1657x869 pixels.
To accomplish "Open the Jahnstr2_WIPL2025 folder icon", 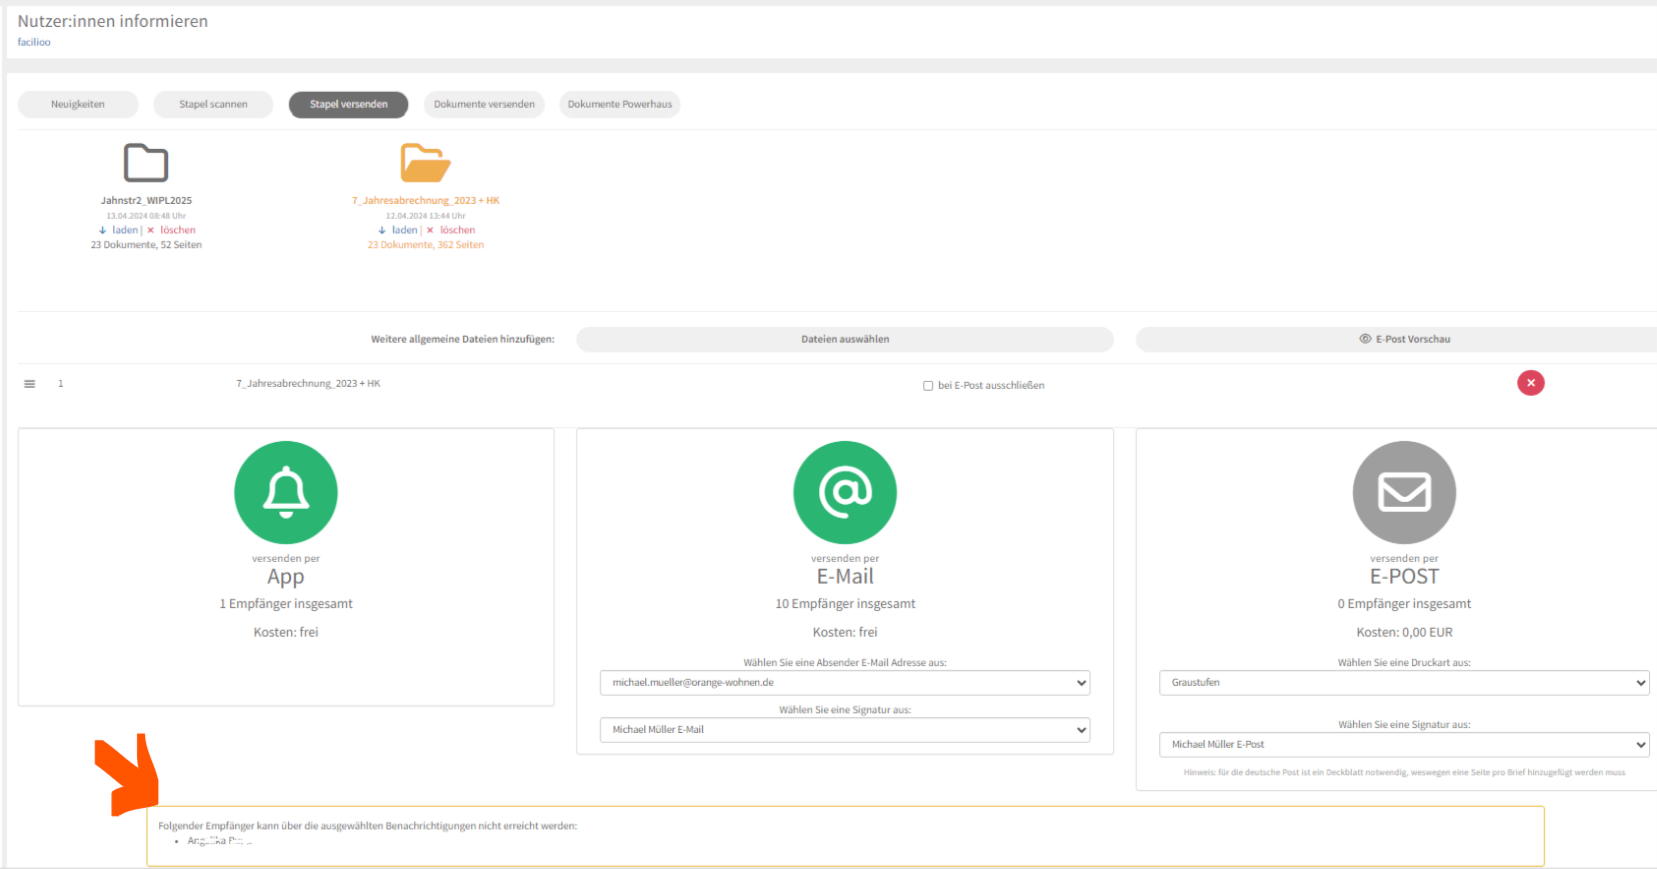I will pos(146,163).
